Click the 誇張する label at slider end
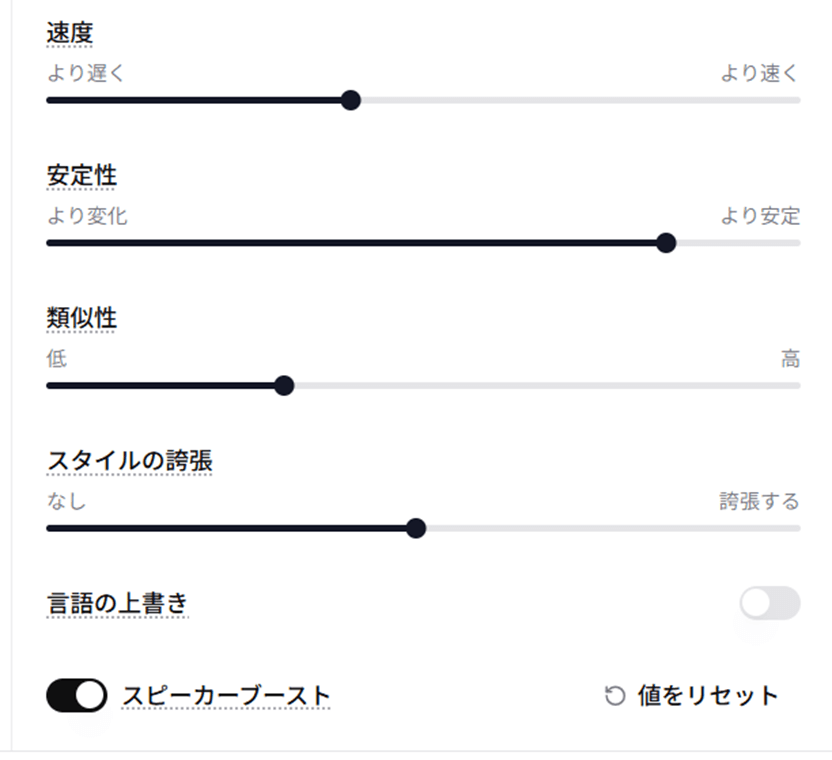832x760 pixels. 759,501
